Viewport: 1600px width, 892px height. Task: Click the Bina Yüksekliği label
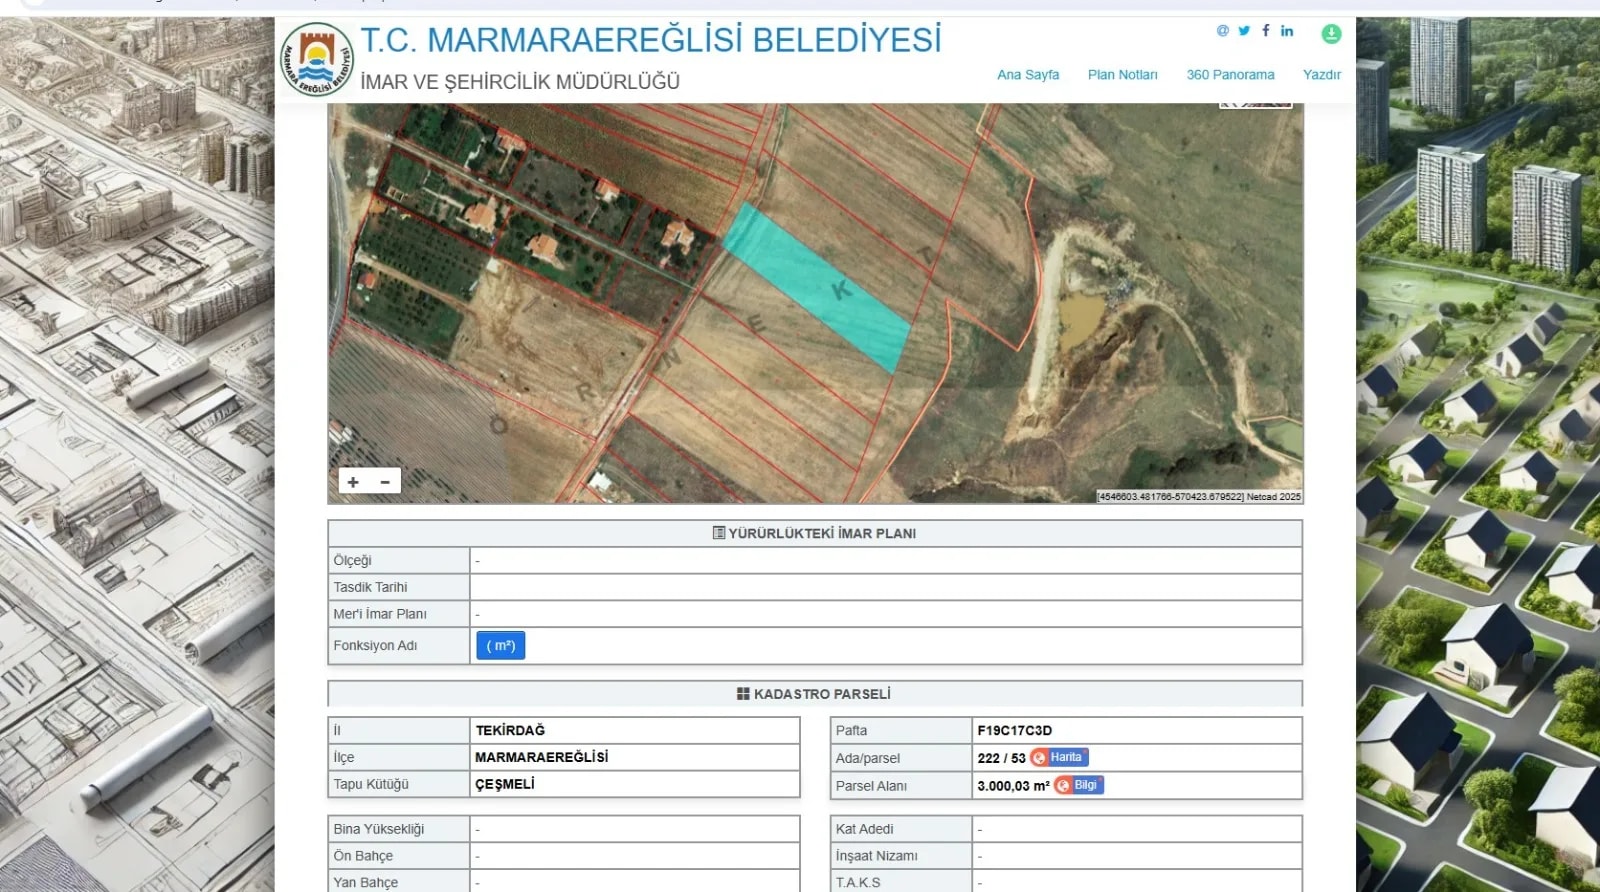(x=379, y=829)
